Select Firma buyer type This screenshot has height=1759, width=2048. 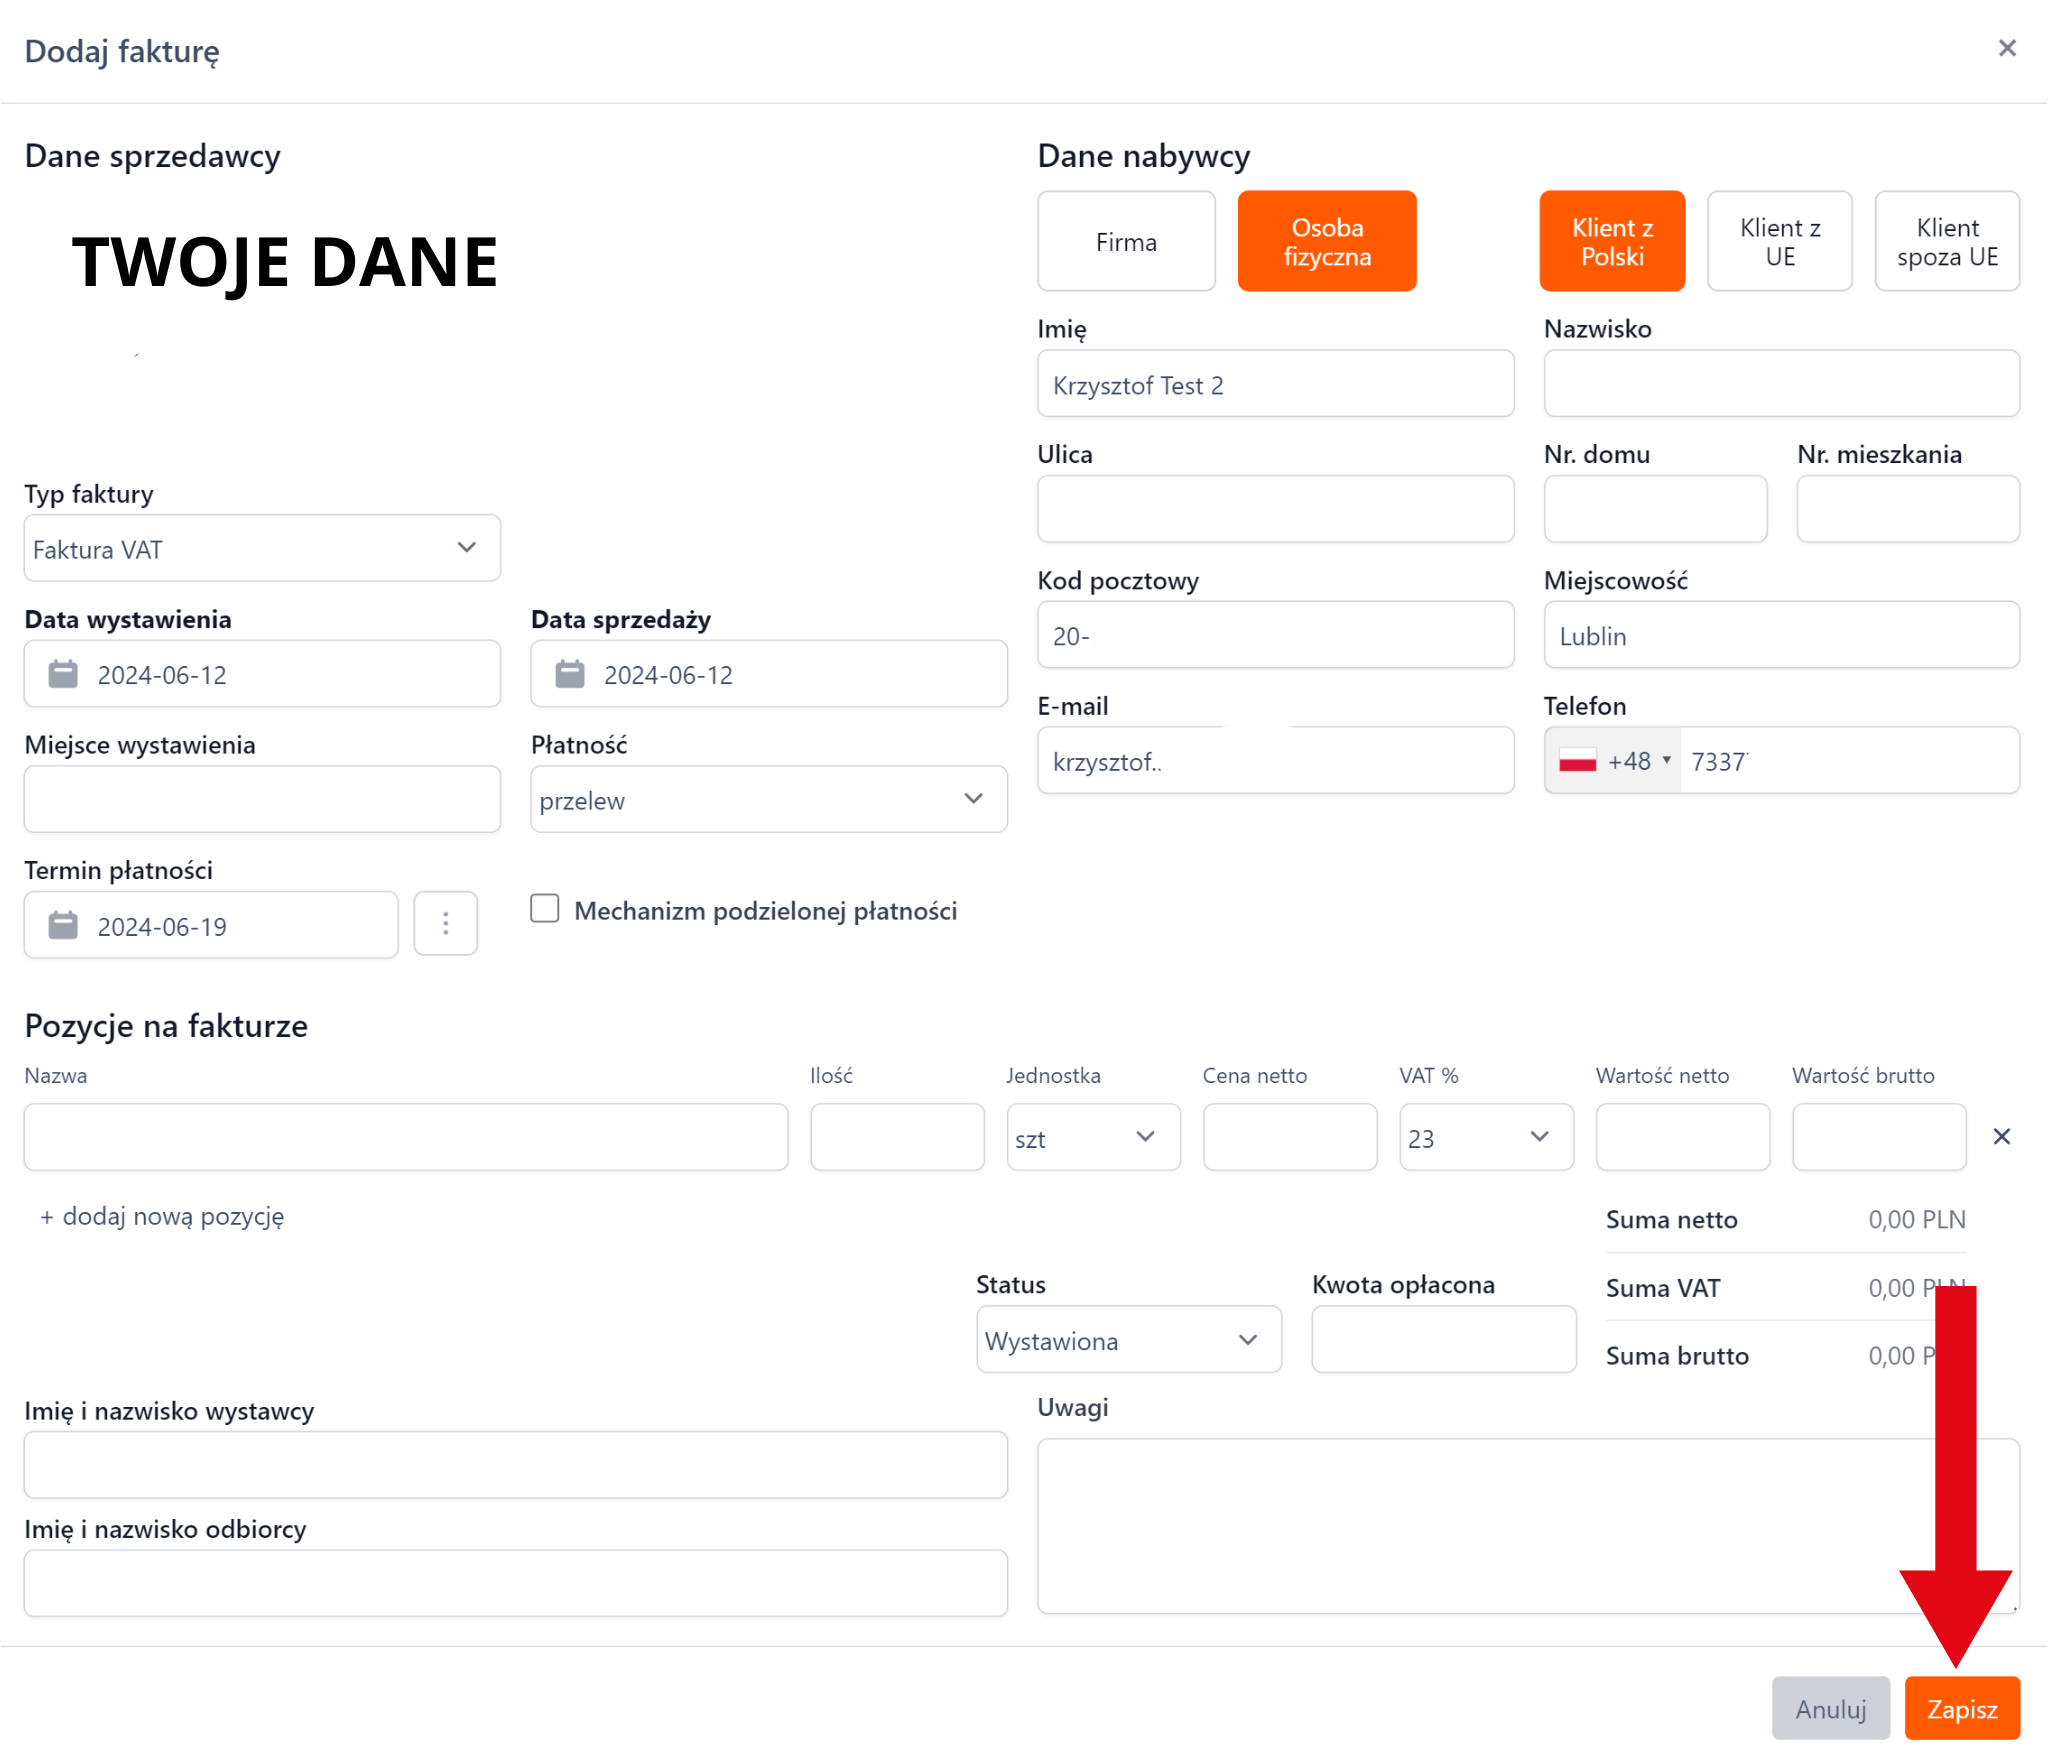point(1126,242)
